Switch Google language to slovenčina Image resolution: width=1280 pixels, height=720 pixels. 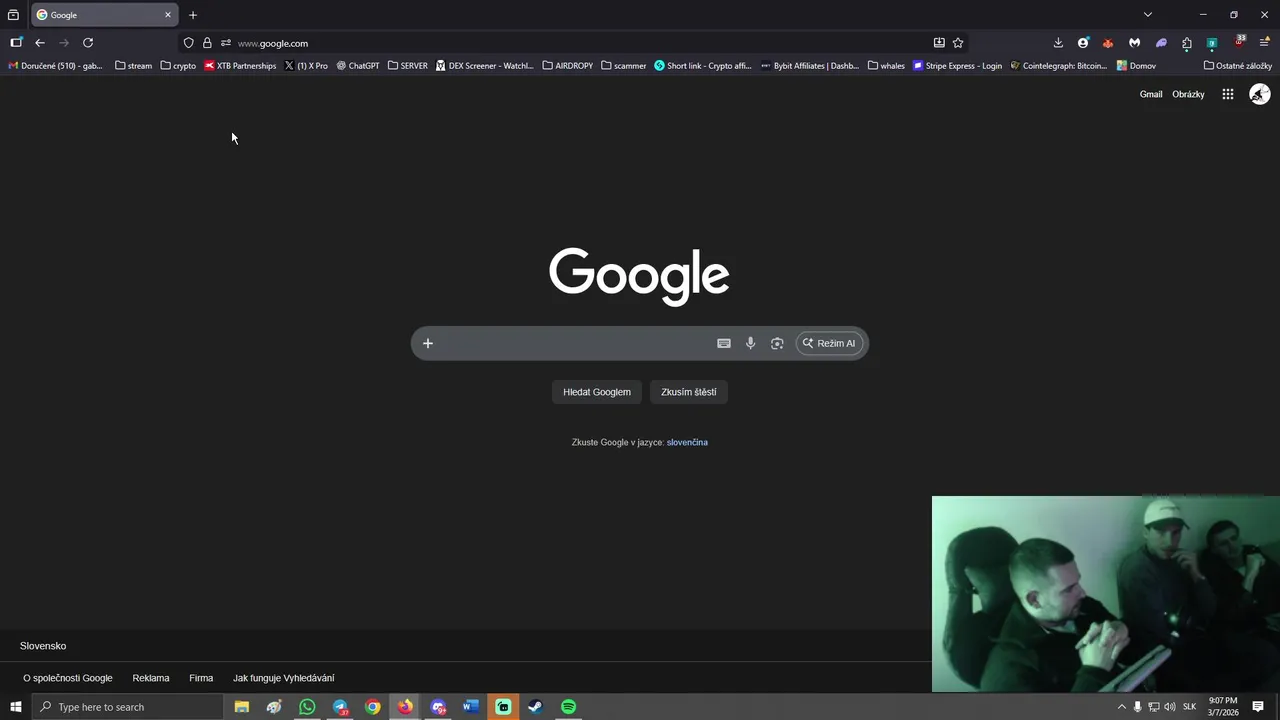(x=687, y=442)
